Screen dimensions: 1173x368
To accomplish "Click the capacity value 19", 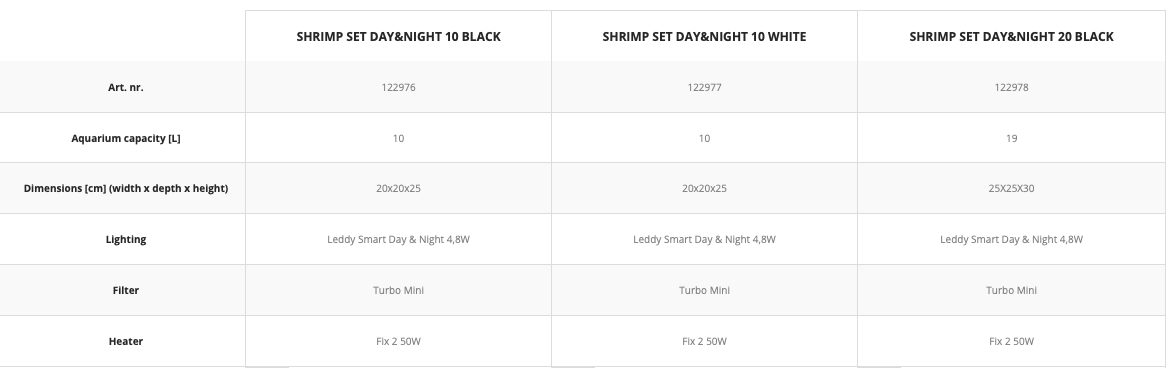I will coord(1011,138).
